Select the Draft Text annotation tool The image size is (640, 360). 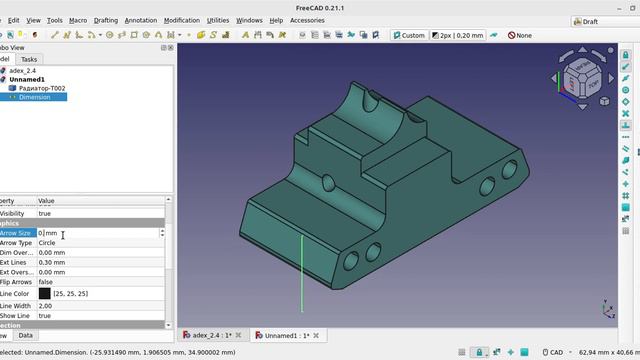pyautogui.click(x=245, y=35)
